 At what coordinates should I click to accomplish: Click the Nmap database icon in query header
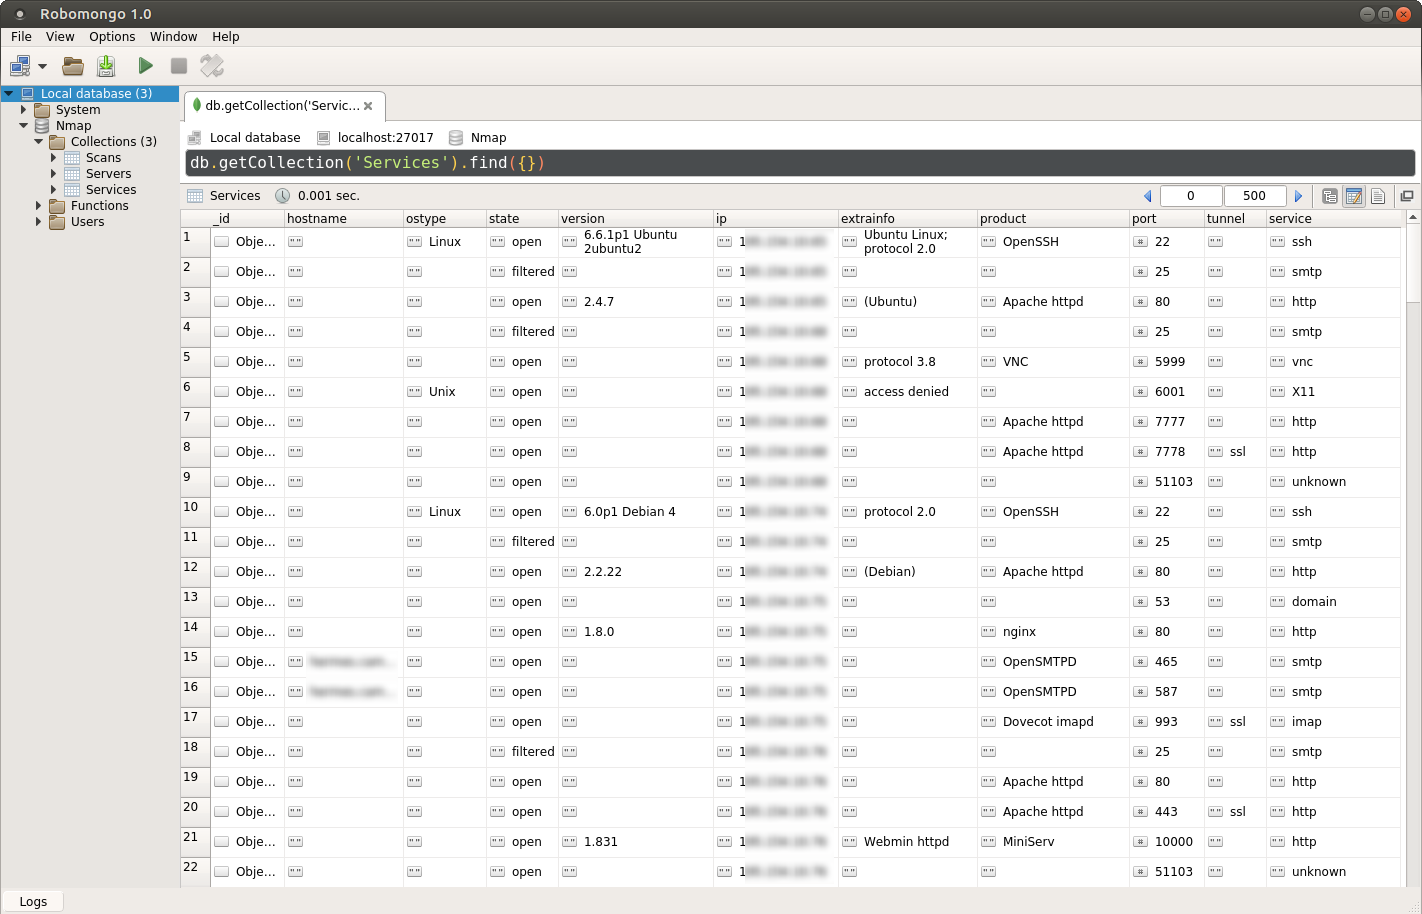(456, 138)
